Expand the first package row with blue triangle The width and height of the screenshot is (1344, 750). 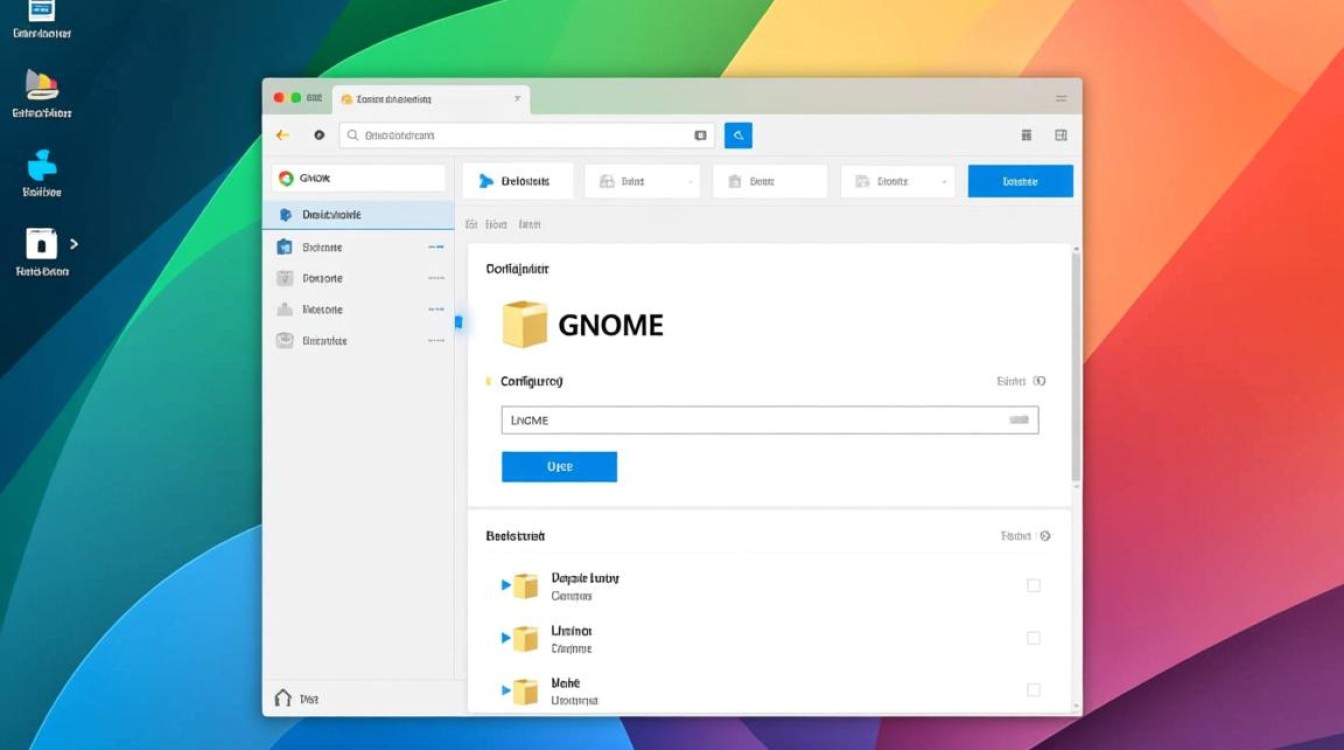coord(506,585)
